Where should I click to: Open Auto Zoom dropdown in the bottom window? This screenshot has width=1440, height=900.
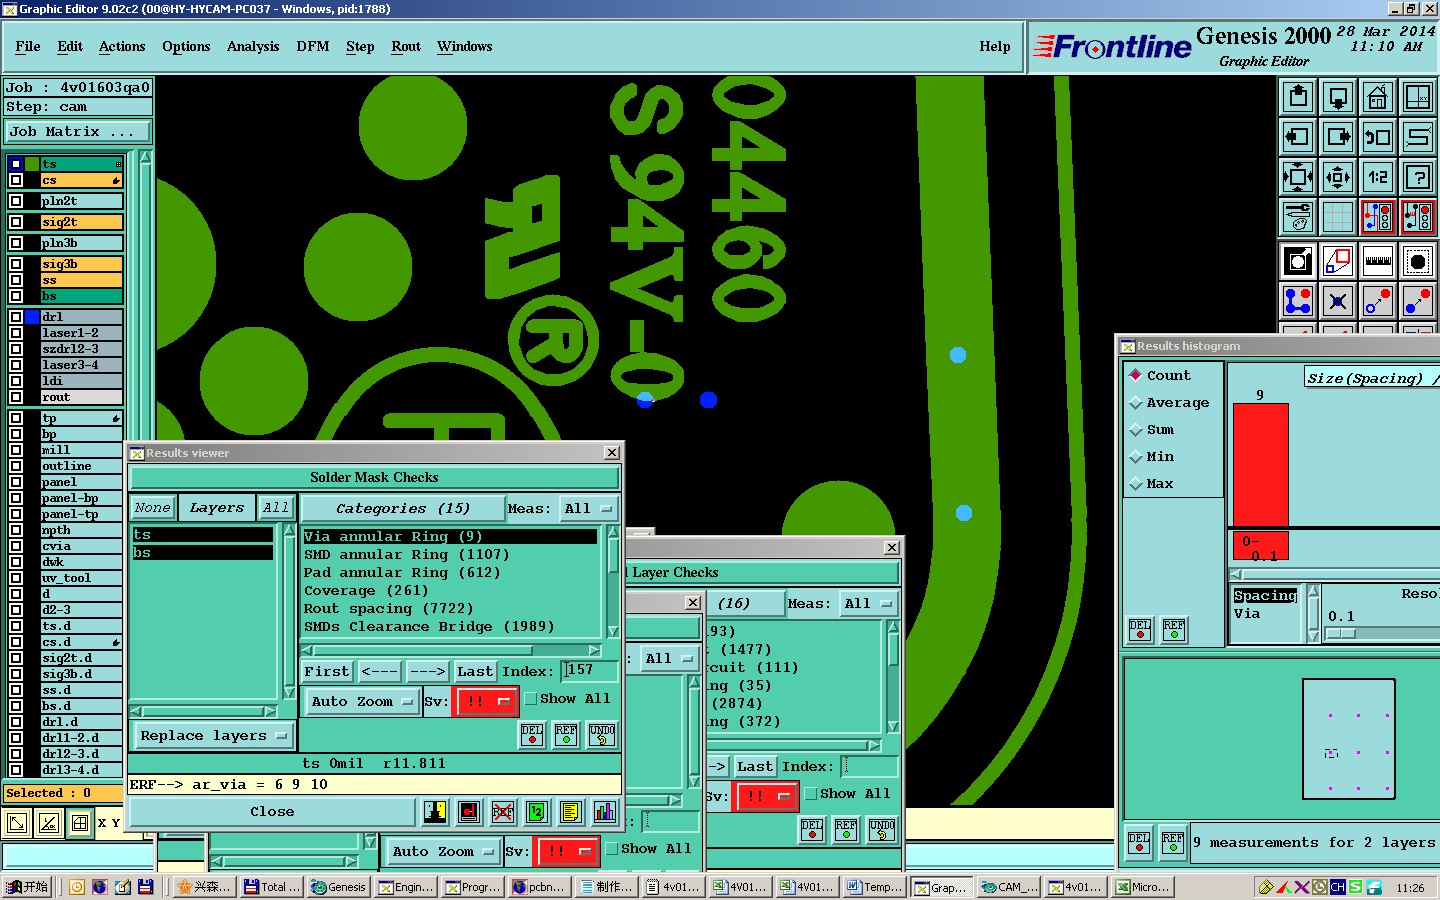tap(443, 852)
